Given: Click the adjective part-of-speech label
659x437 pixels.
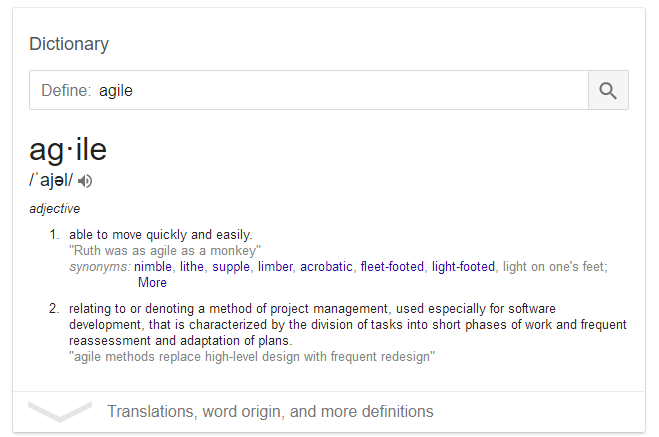Looking at the screenshot, I should 55,209.
